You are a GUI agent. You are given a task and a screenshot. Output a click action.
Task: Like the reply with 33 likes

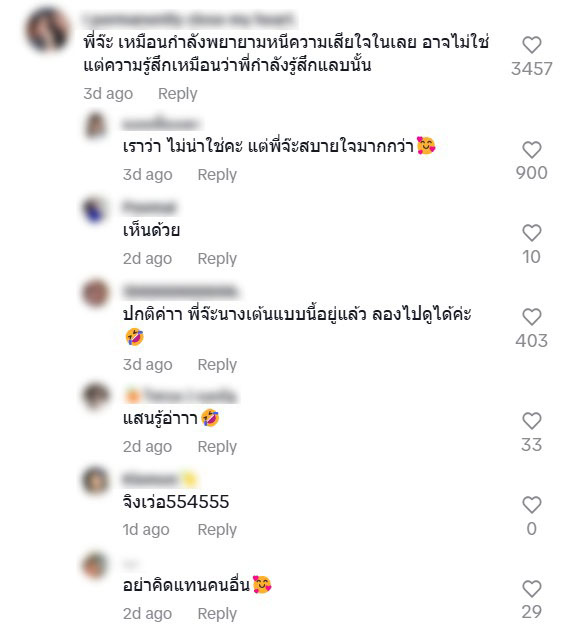531,421
